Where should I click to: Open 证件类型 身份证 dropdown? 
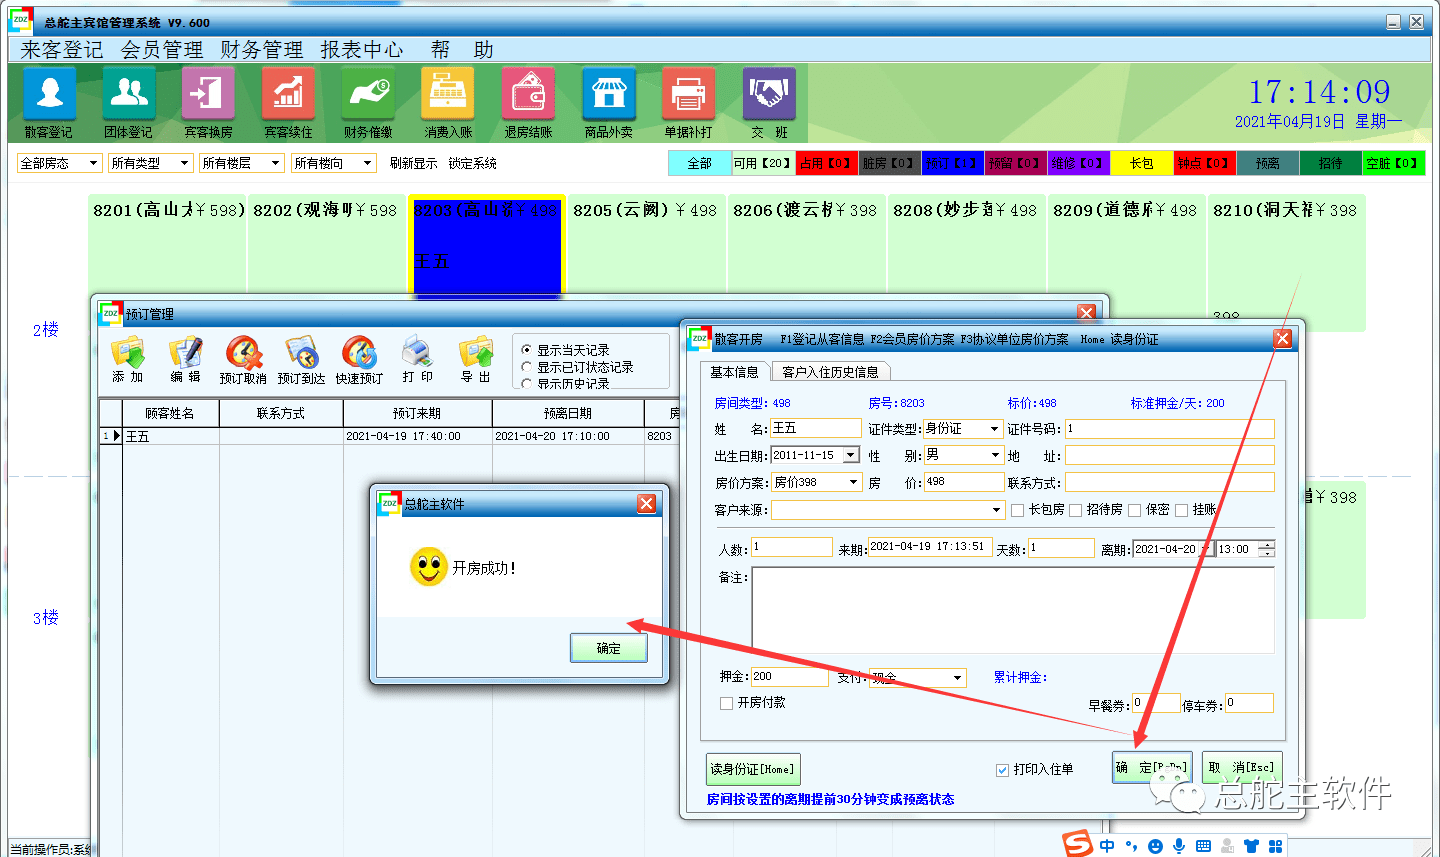pos(994,428)
